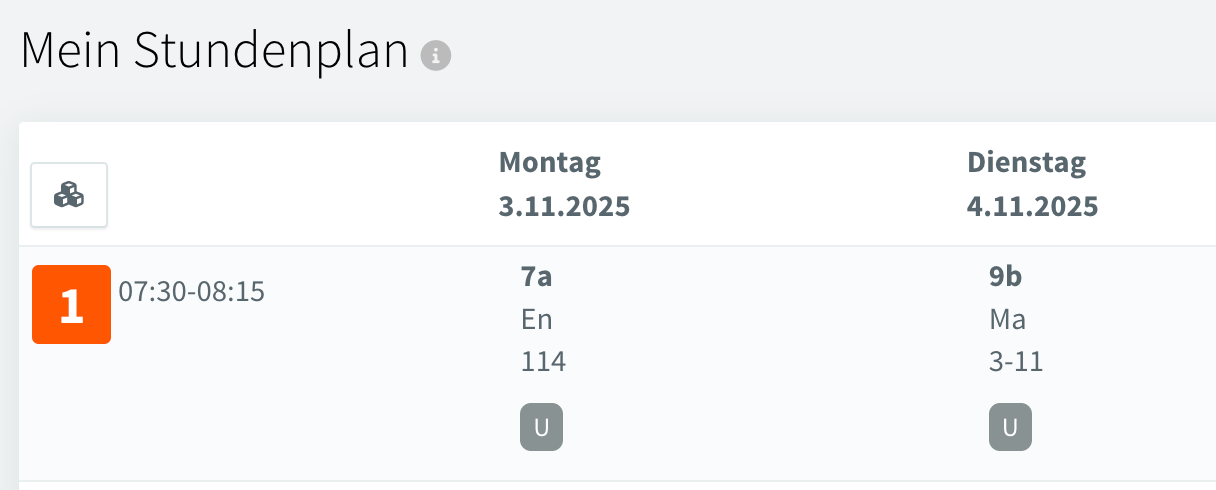The width and height of the screenshot is (1216, 490).
Task: Click the cubes icon button
Action: (x=69, y=195)
